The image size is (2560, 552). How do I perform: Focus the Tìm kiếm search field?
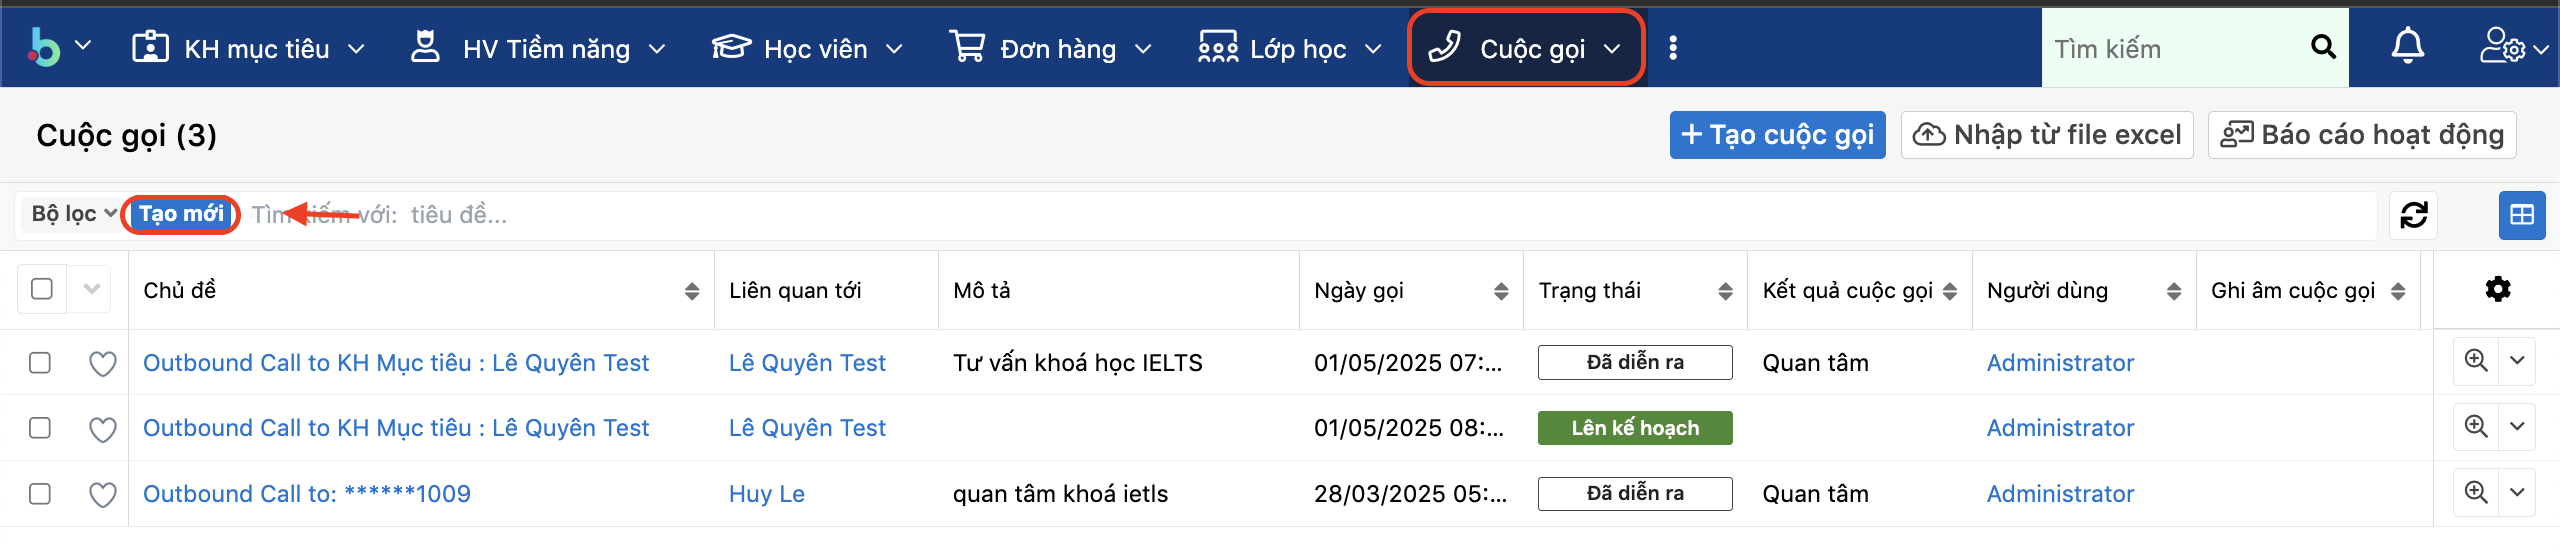2170,48
